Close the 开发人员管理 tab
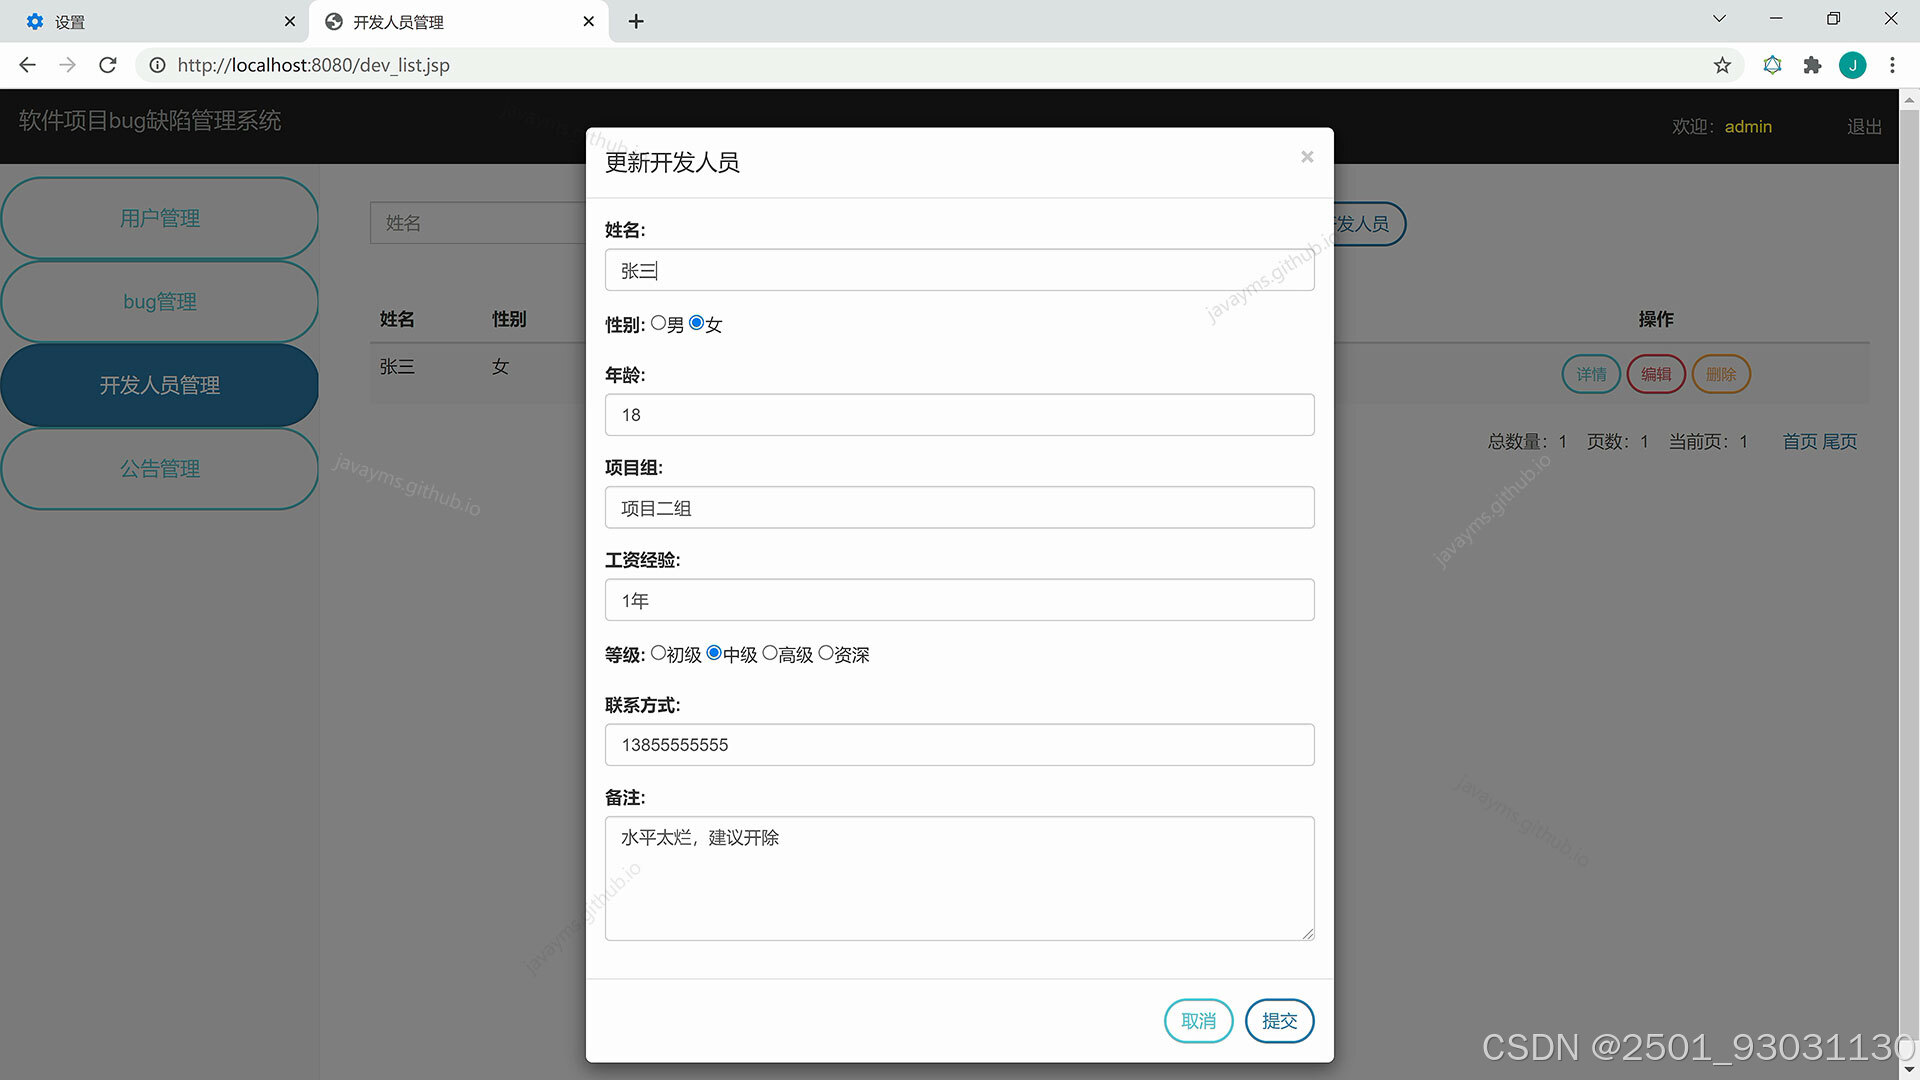This screenshot has width=1920, height=1080. [588, 21]
